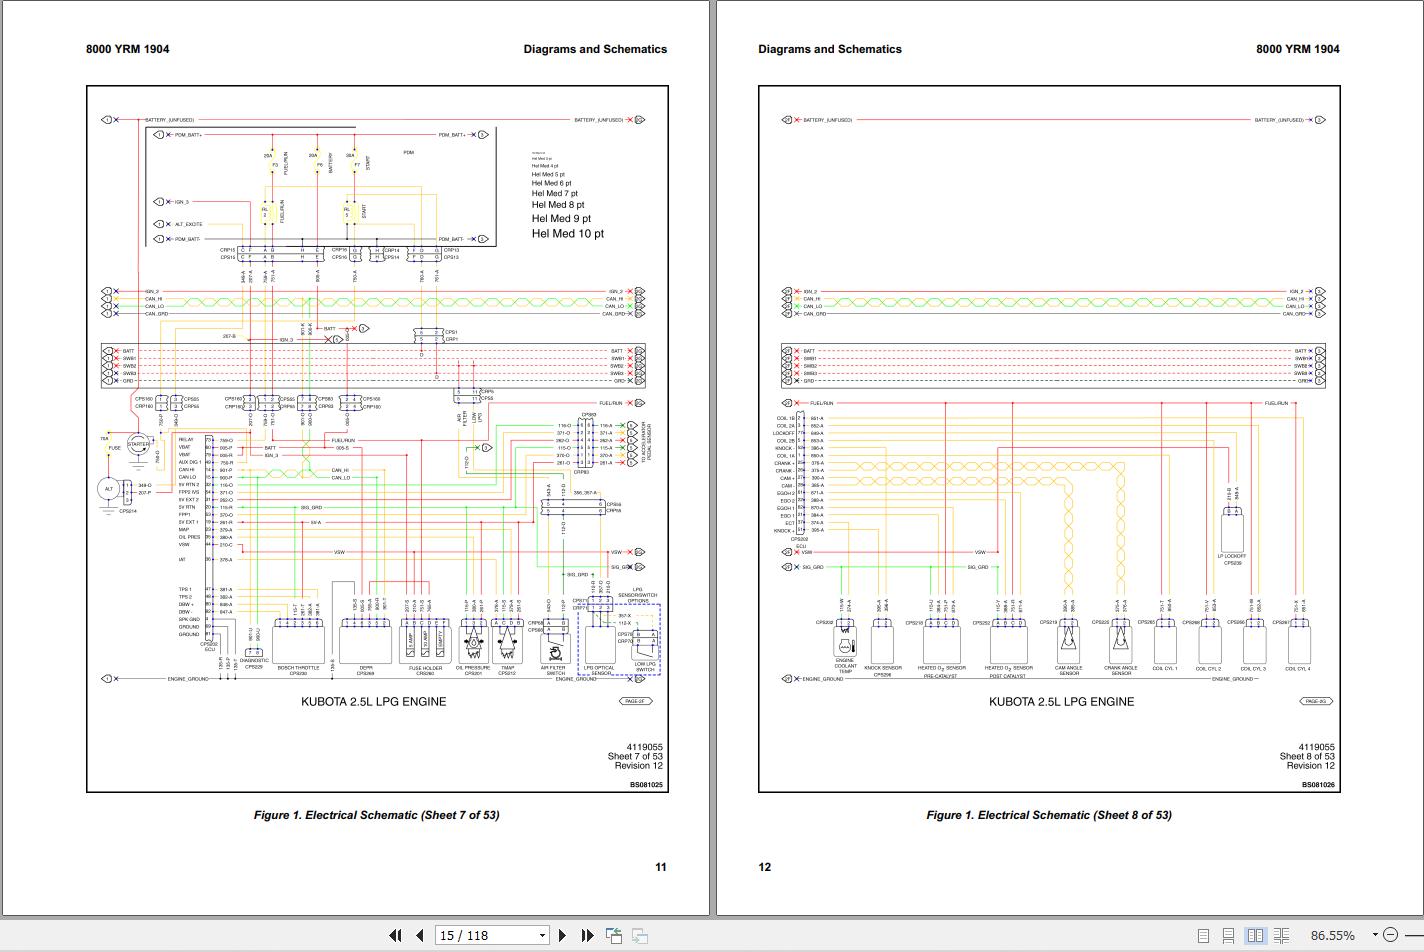The image size is (1424, 952).
Task: Click page number 12 on right page
Action: [765, 867]
